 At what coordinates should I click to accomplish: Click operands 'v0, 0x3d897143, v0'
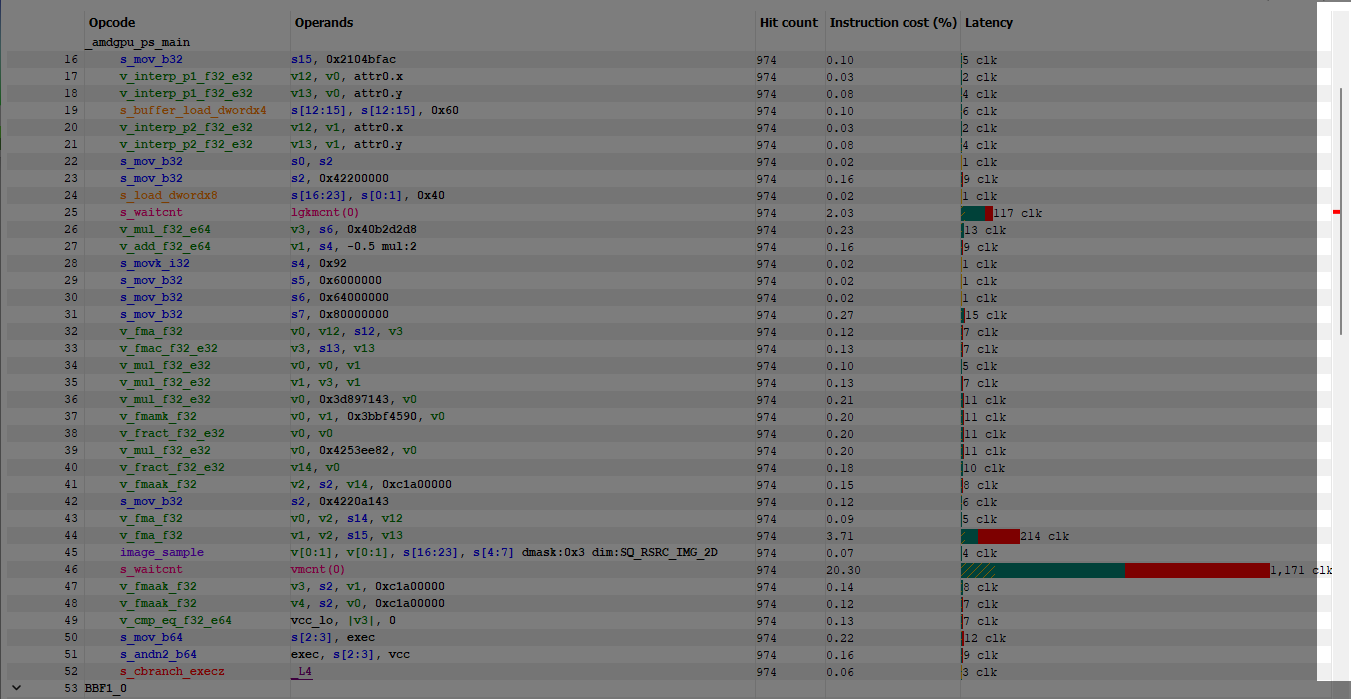pyautogui.click(x=354, y=400)
